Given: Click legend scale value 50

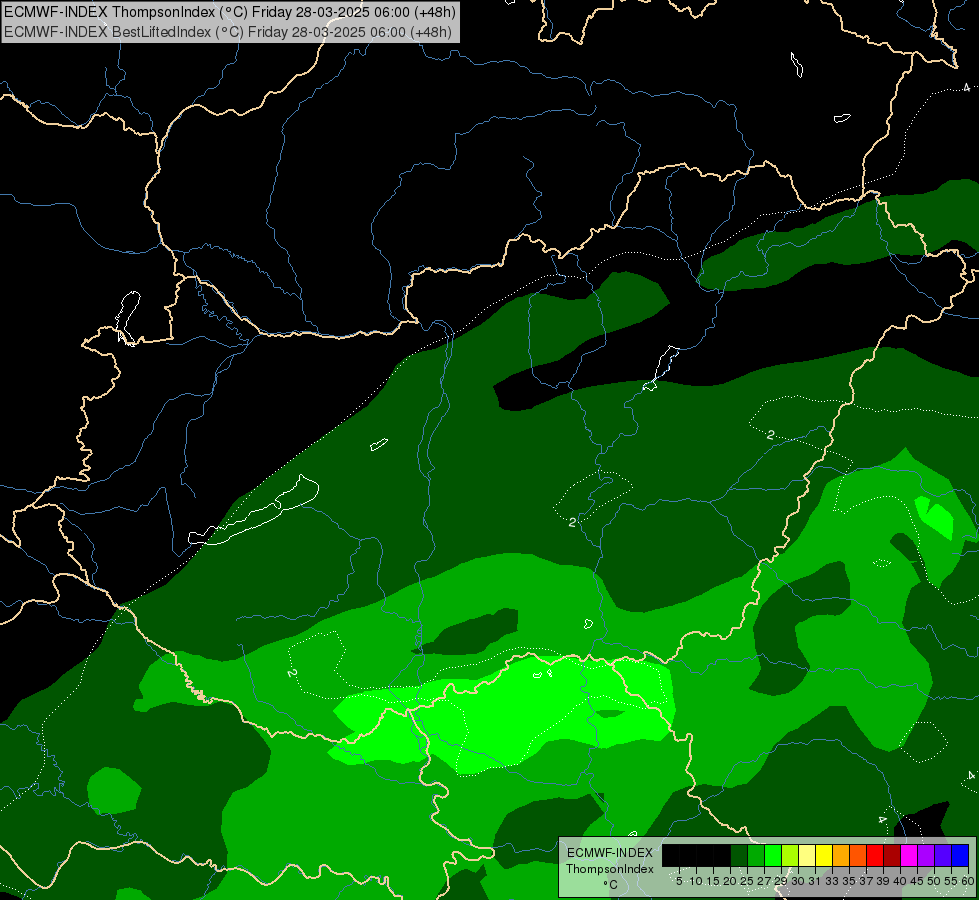Looking at the screenshot, I should 934,881.
